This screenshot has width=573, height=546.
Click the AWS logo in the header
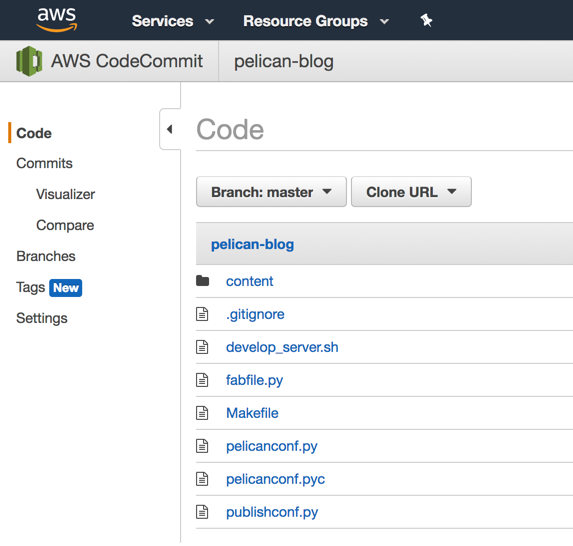tap(57, 20)
